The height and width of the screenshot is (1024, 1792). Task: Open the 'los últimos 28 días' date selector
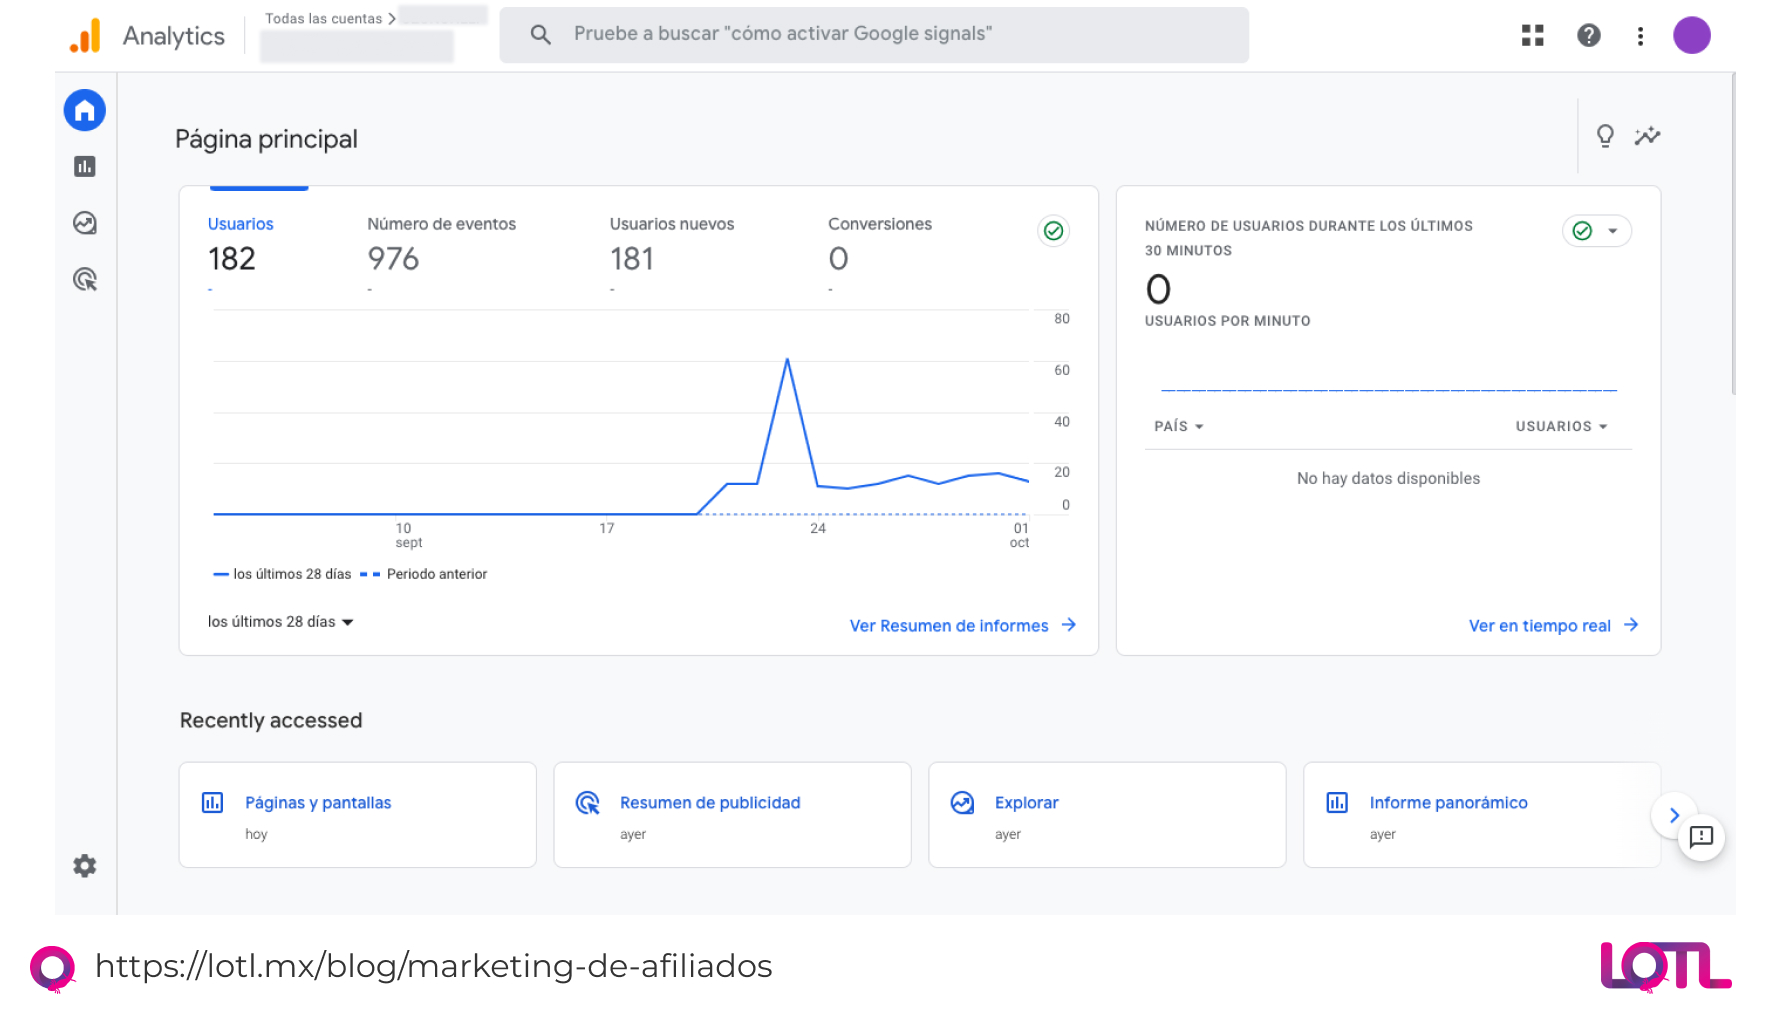pos(281,621)
